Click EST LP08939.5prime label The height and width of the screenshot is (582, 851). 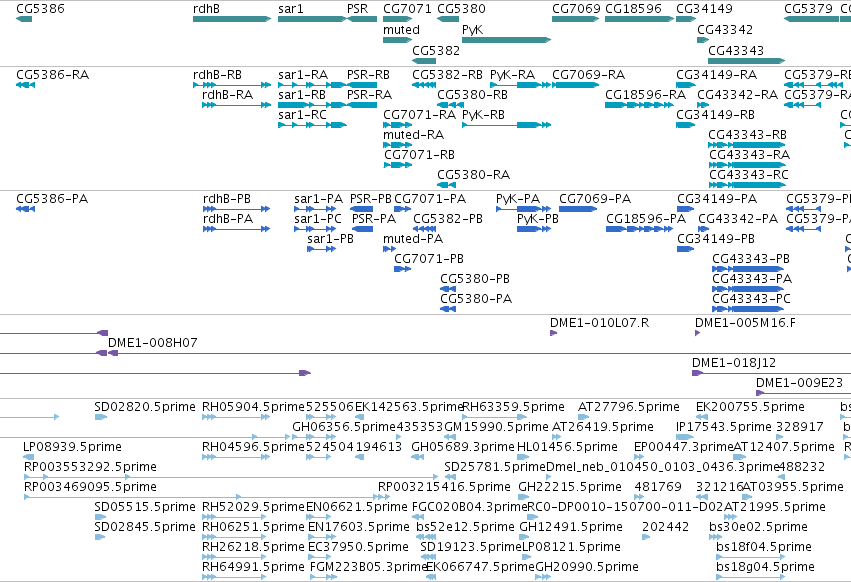pos(72,447)
